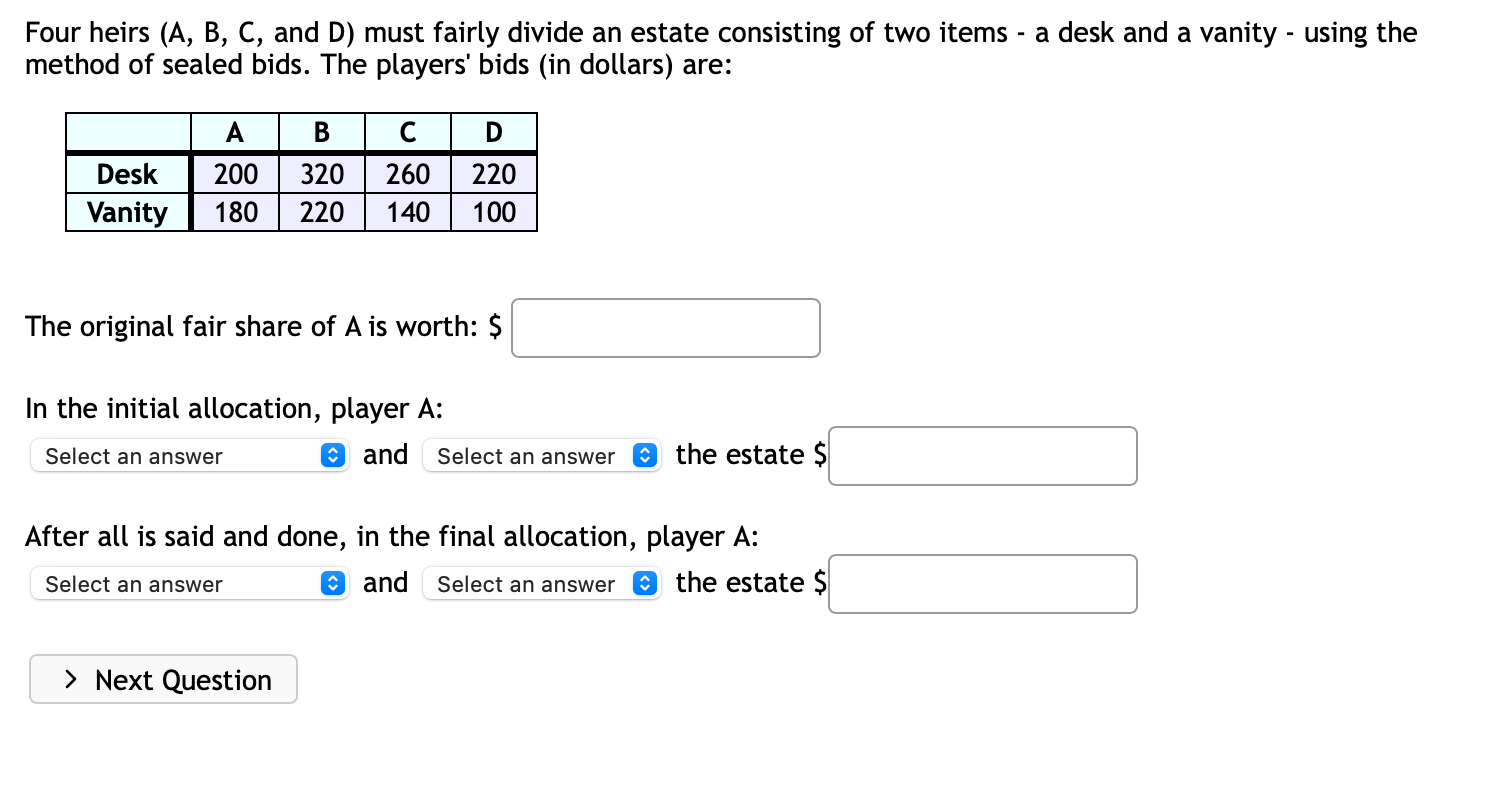Click the estate amount field for initial allocation
Viewport: 1509px width, 786px height.
(x=982, y=455)
